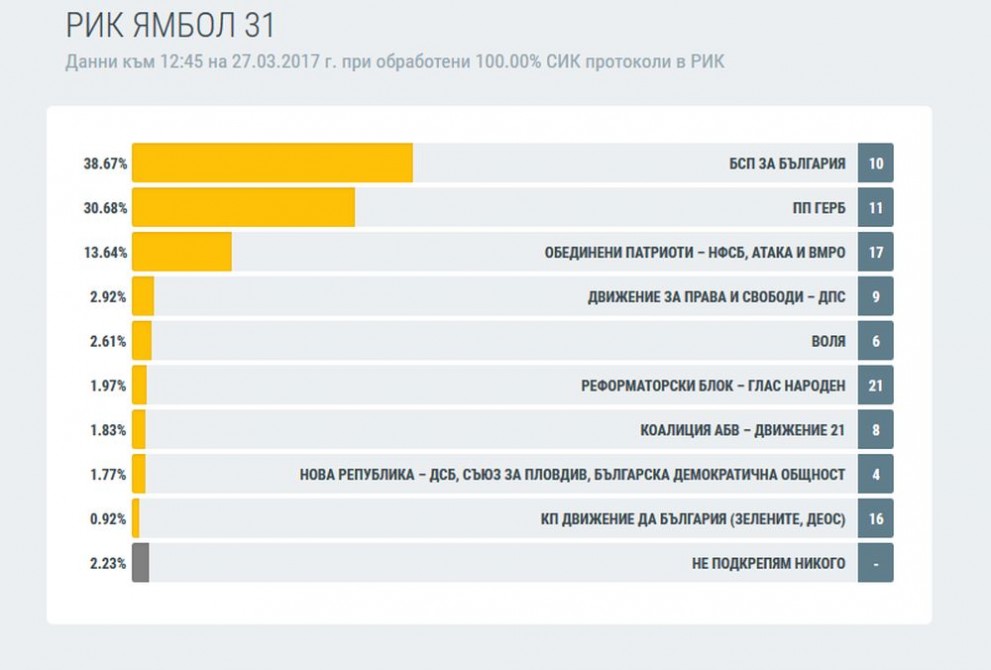Select the number 21 badge for РЕФОРМАТОРСКИ БЛОК
This screenshot has height=670, width=991.
(x=875, y=385)
